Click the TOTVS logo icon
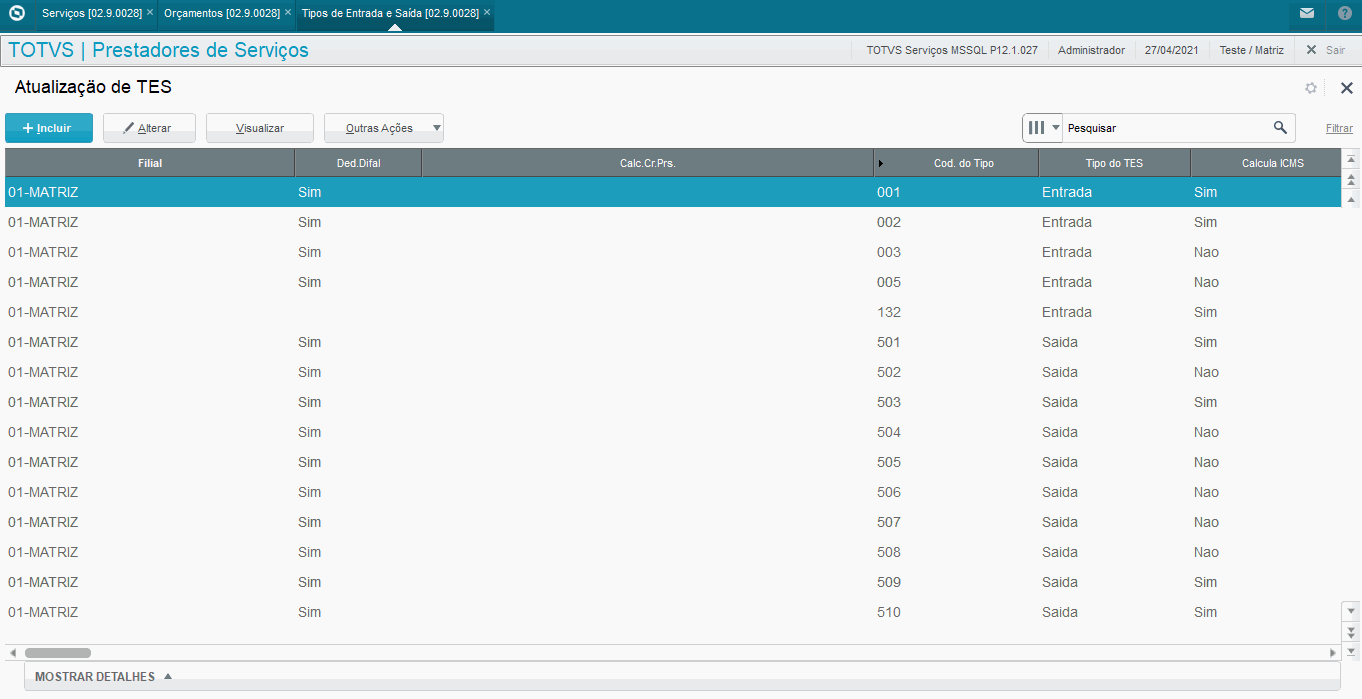The image size is (1362, 699). (x=17, y=13)
